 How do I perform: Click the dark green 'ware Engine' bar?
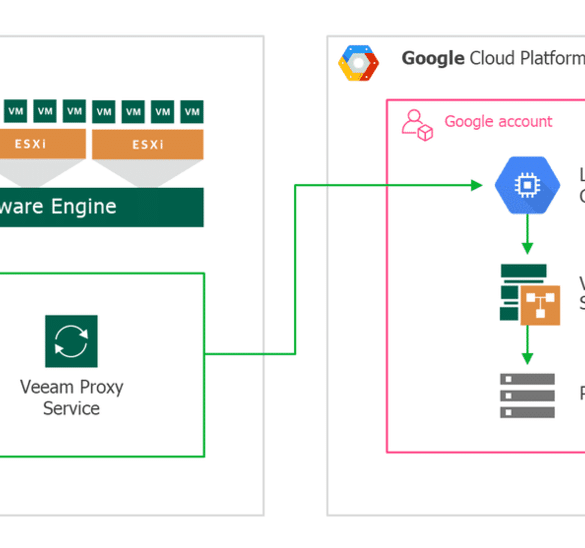102,207
